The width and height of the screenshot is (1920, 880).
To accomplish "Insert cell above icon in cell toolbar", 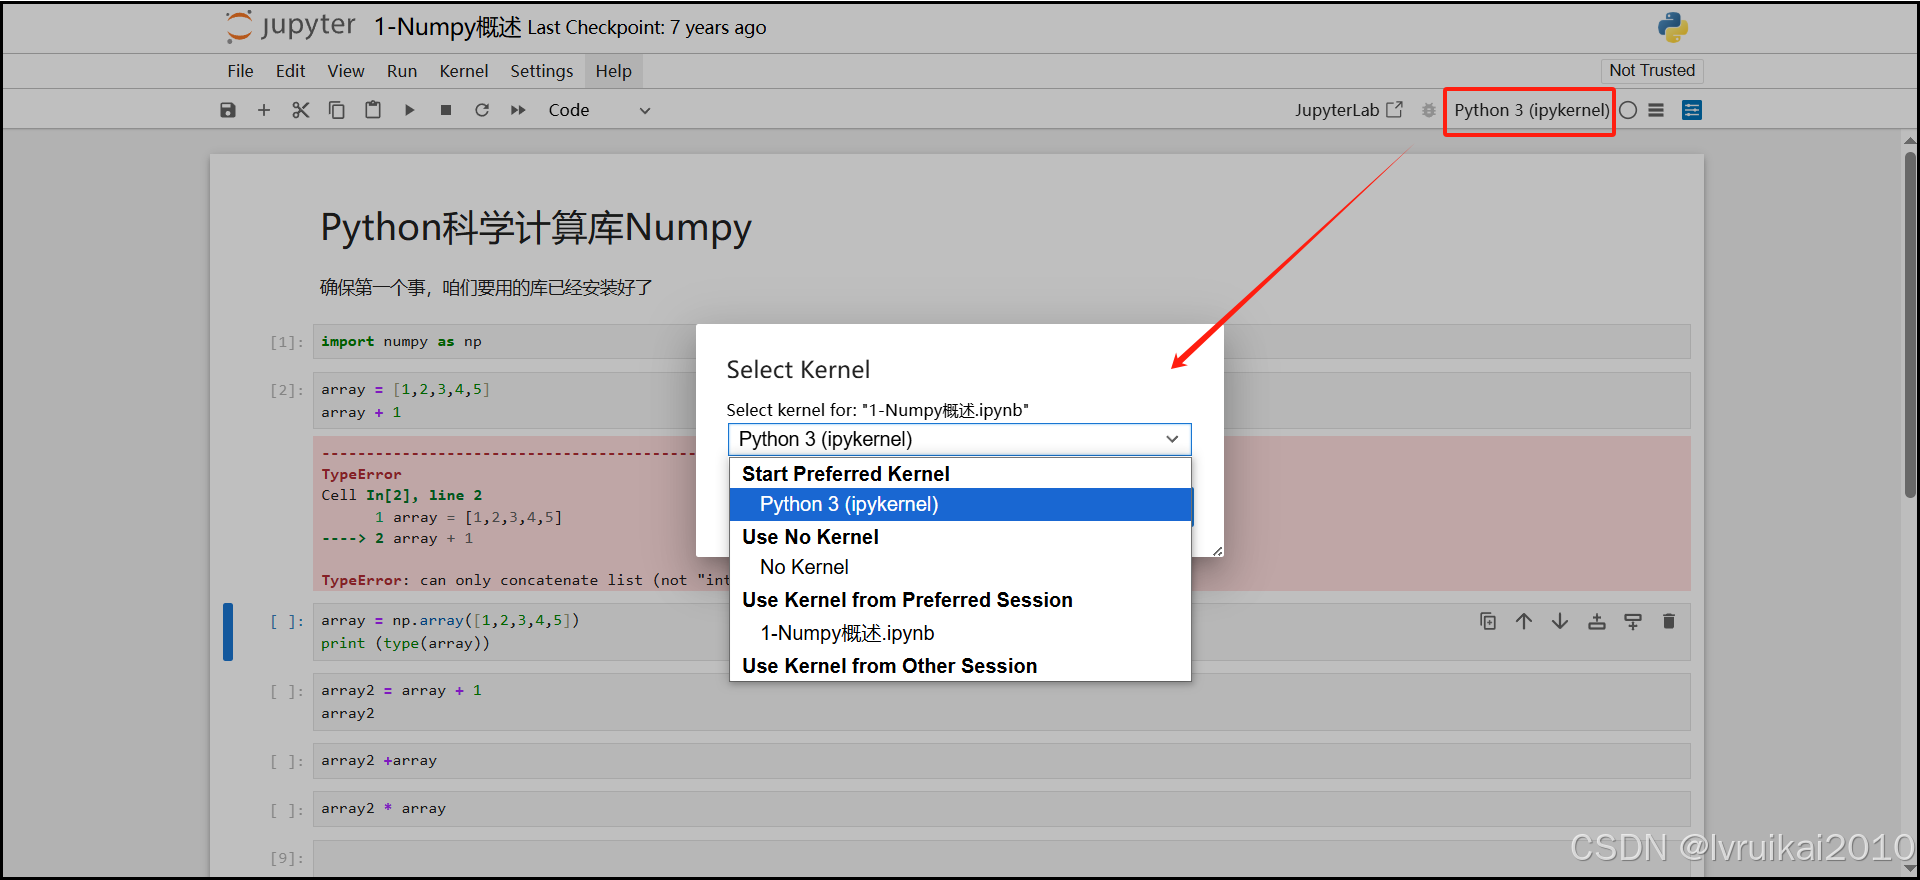I will coord(1597,621).
